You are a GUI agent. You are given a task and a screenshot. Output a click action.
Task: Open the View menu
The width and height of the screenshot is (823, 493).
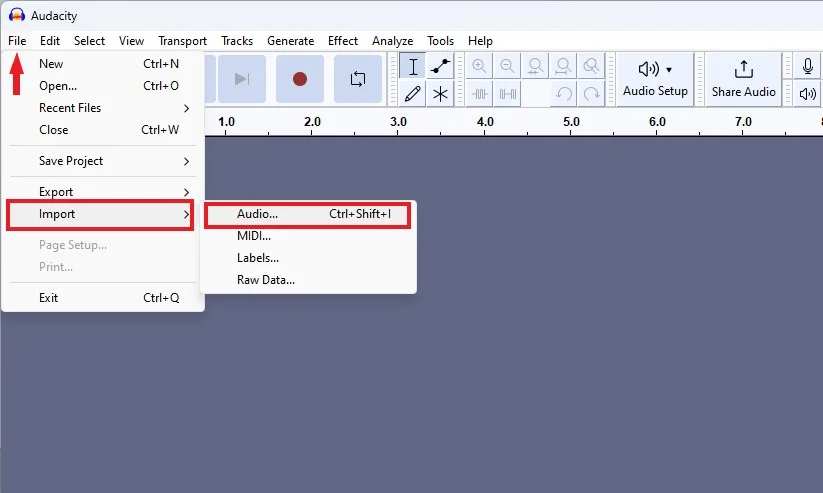[131, 40]
